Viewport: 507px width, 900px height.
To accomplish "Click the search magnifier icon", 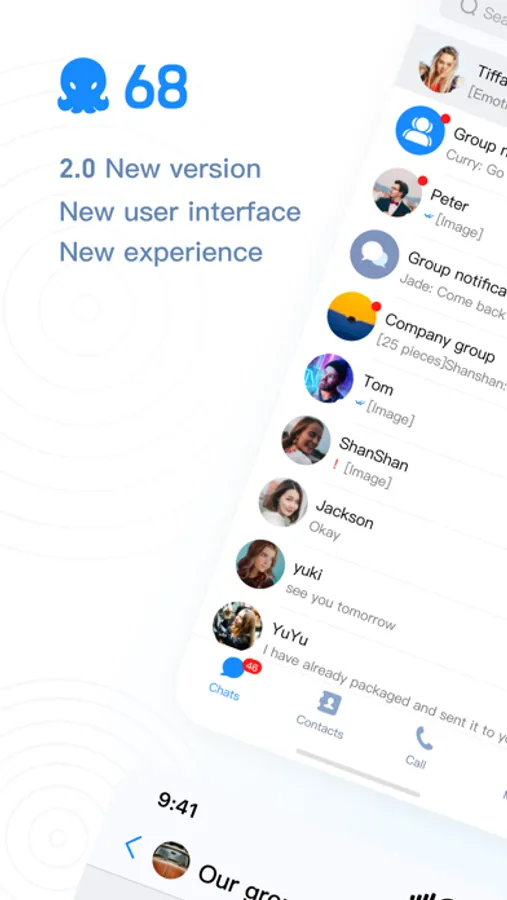I will 469,7.
